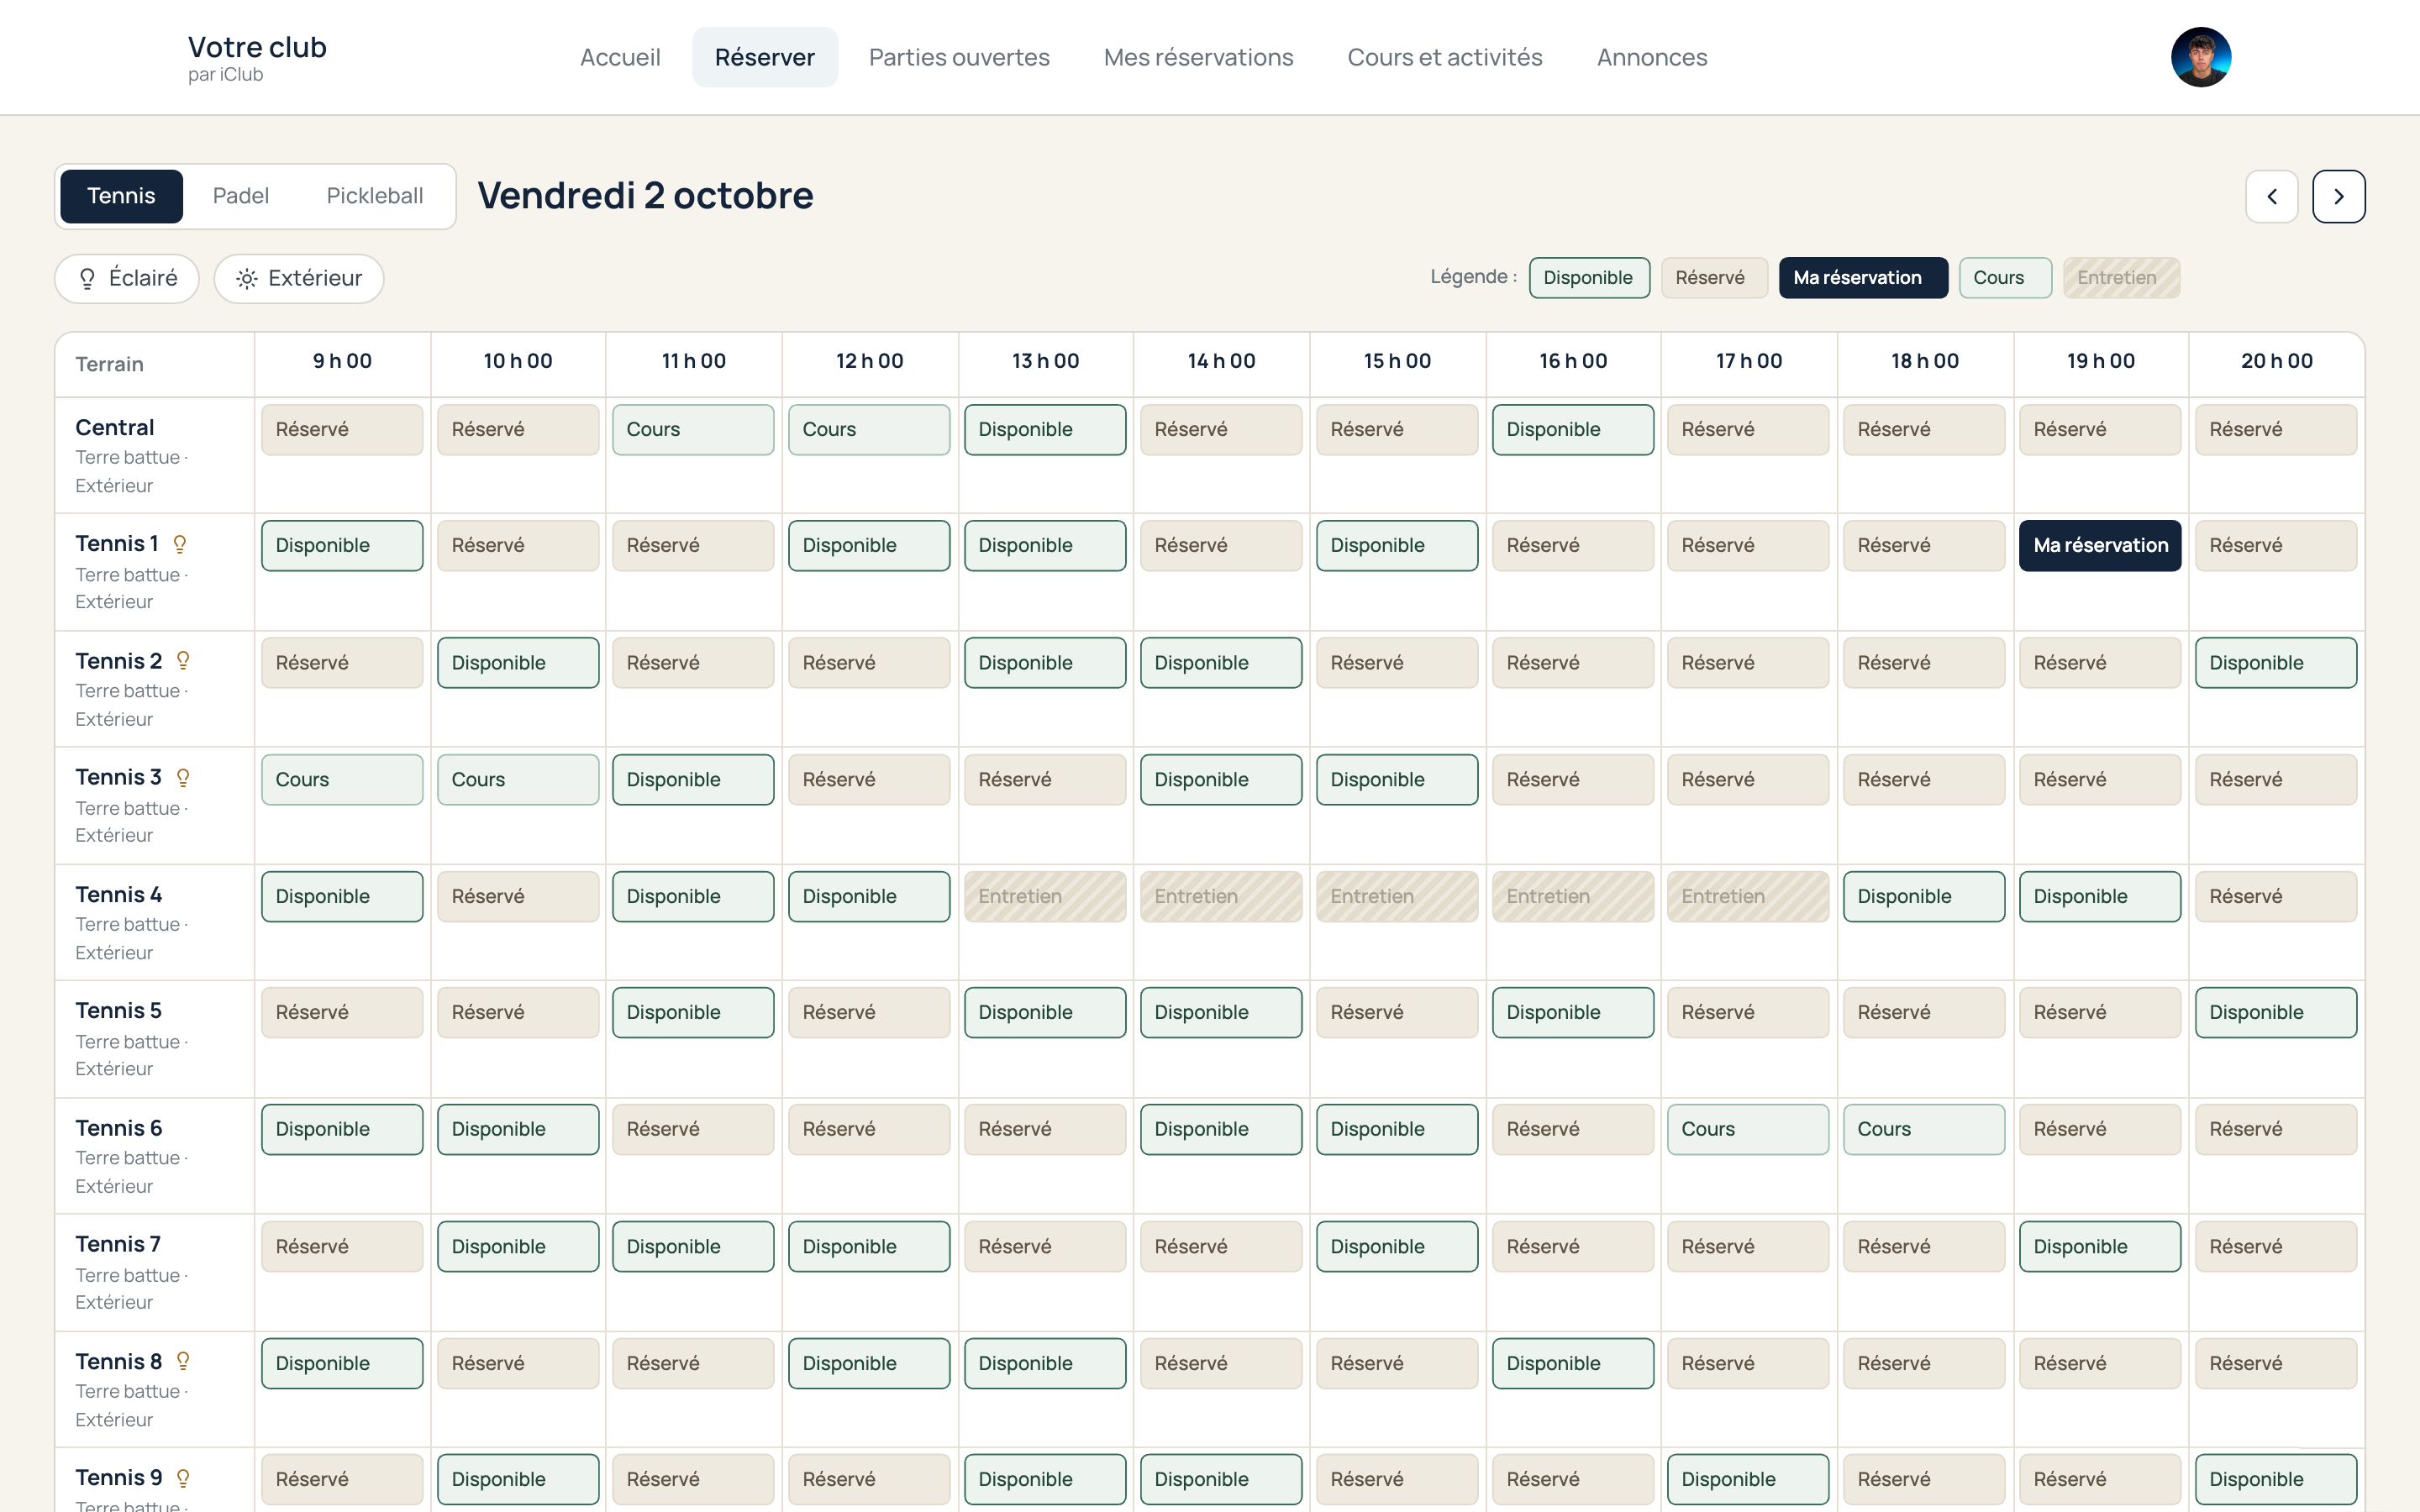Click Entretien slot on Tennis 4 at 13 h 00
The height and width of the screenshot is (1512, 2420).
click(1045, 897)
